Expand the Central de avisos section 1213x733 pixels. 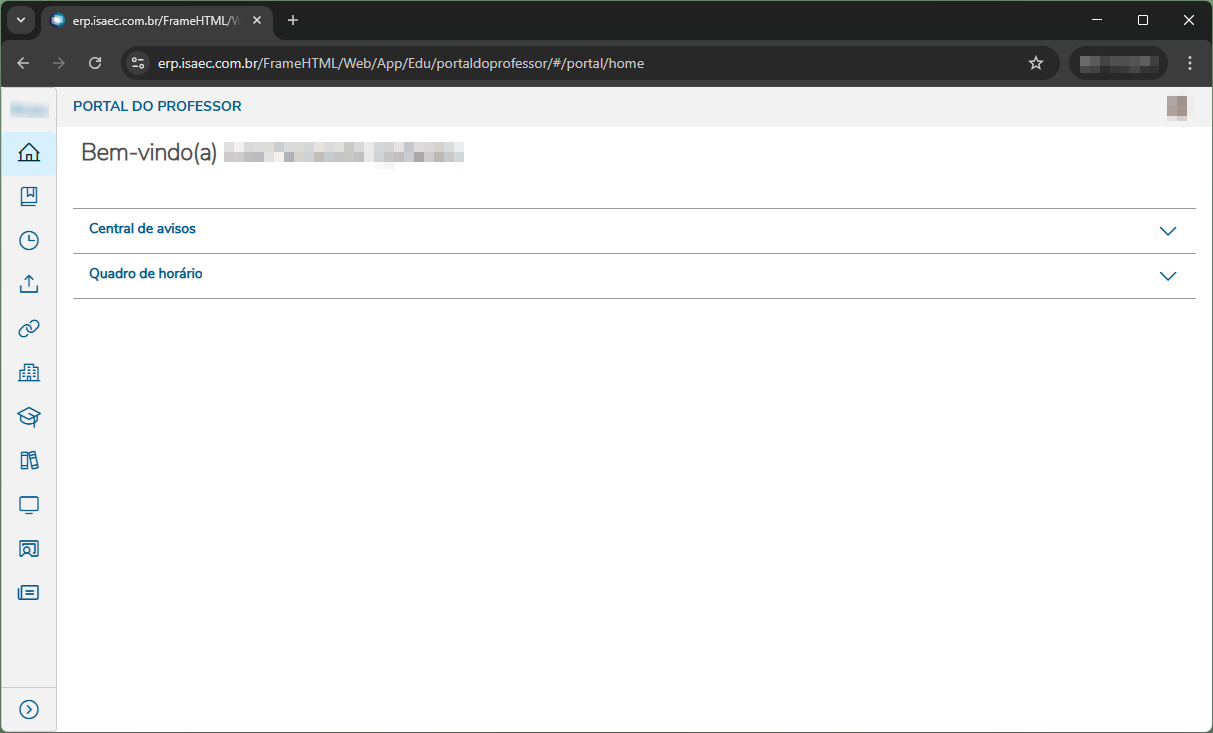pyautogui.click(x=1167, y=230)
